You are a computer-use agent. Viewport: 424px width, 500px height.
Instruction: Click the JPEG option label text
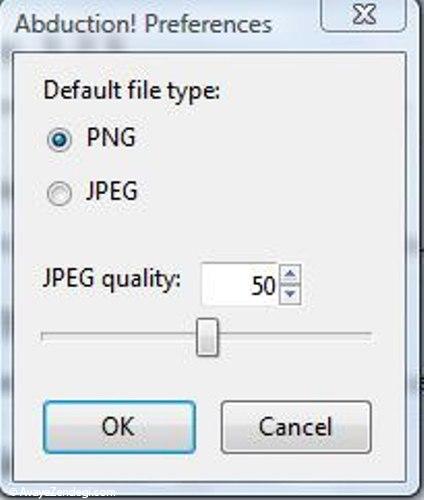[111, 191]
